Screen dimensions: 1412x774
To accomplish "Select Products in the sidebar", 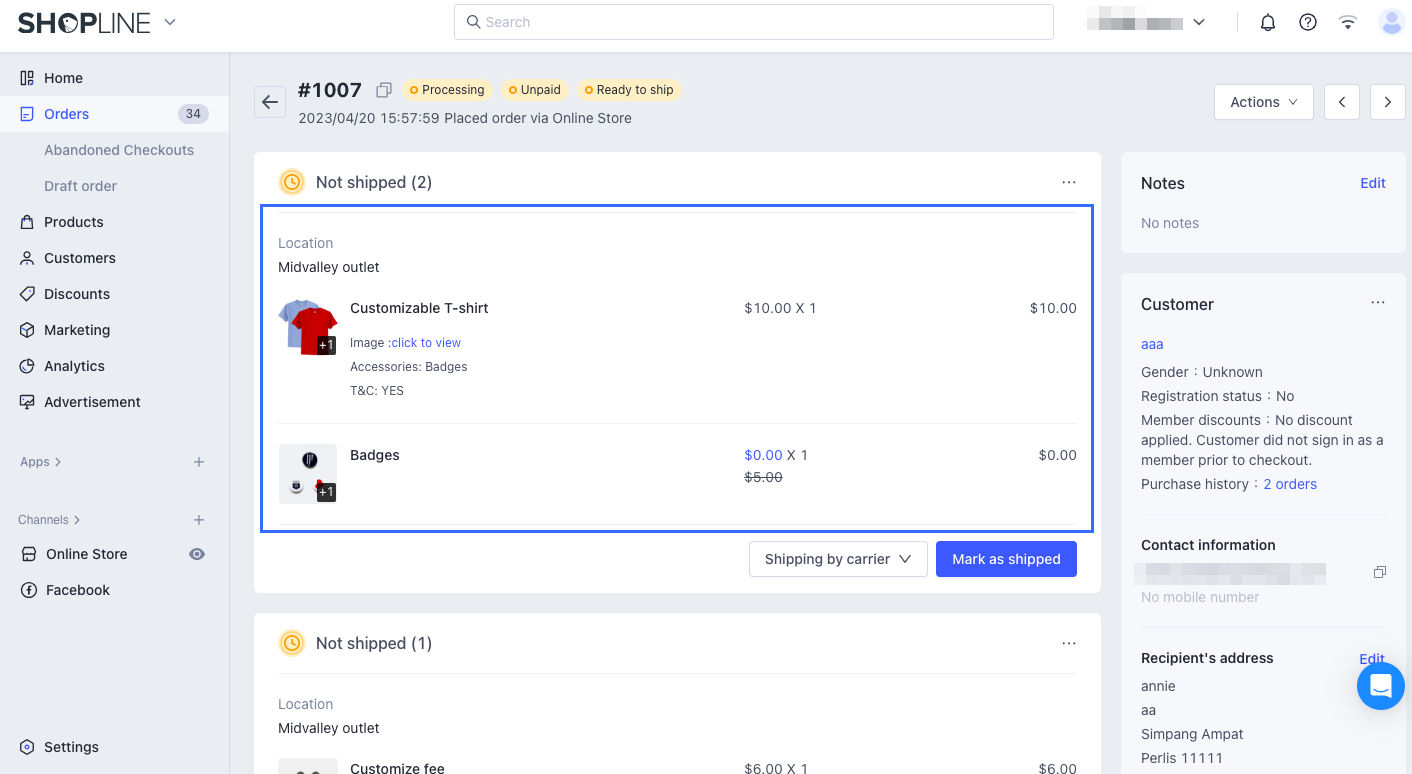I will click(75, 221).
